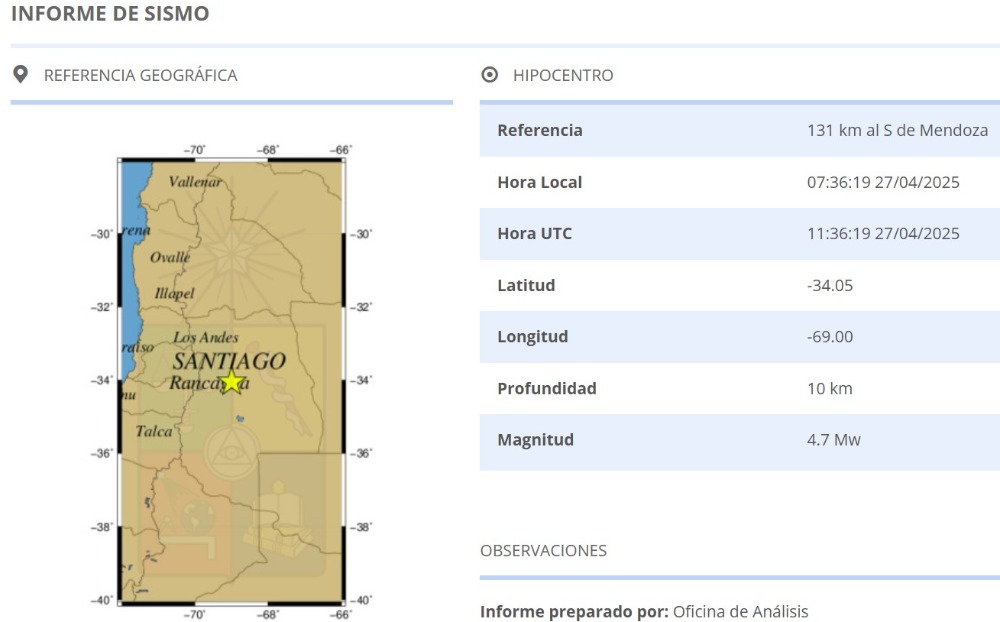Select the Longitud value -69.00
The height and width of the screenshot is (622, 1000).
click(830, 337)
